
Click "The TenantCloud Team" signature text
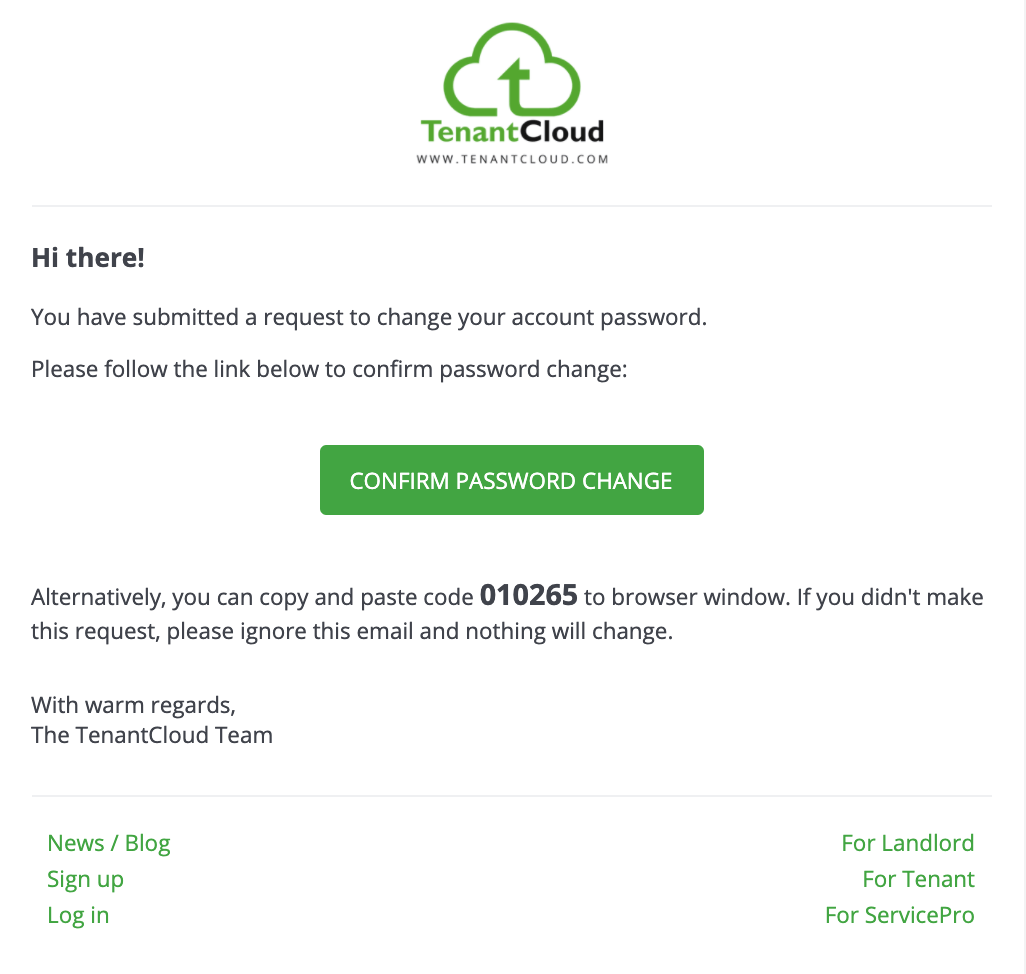click(x=152, y=735)
